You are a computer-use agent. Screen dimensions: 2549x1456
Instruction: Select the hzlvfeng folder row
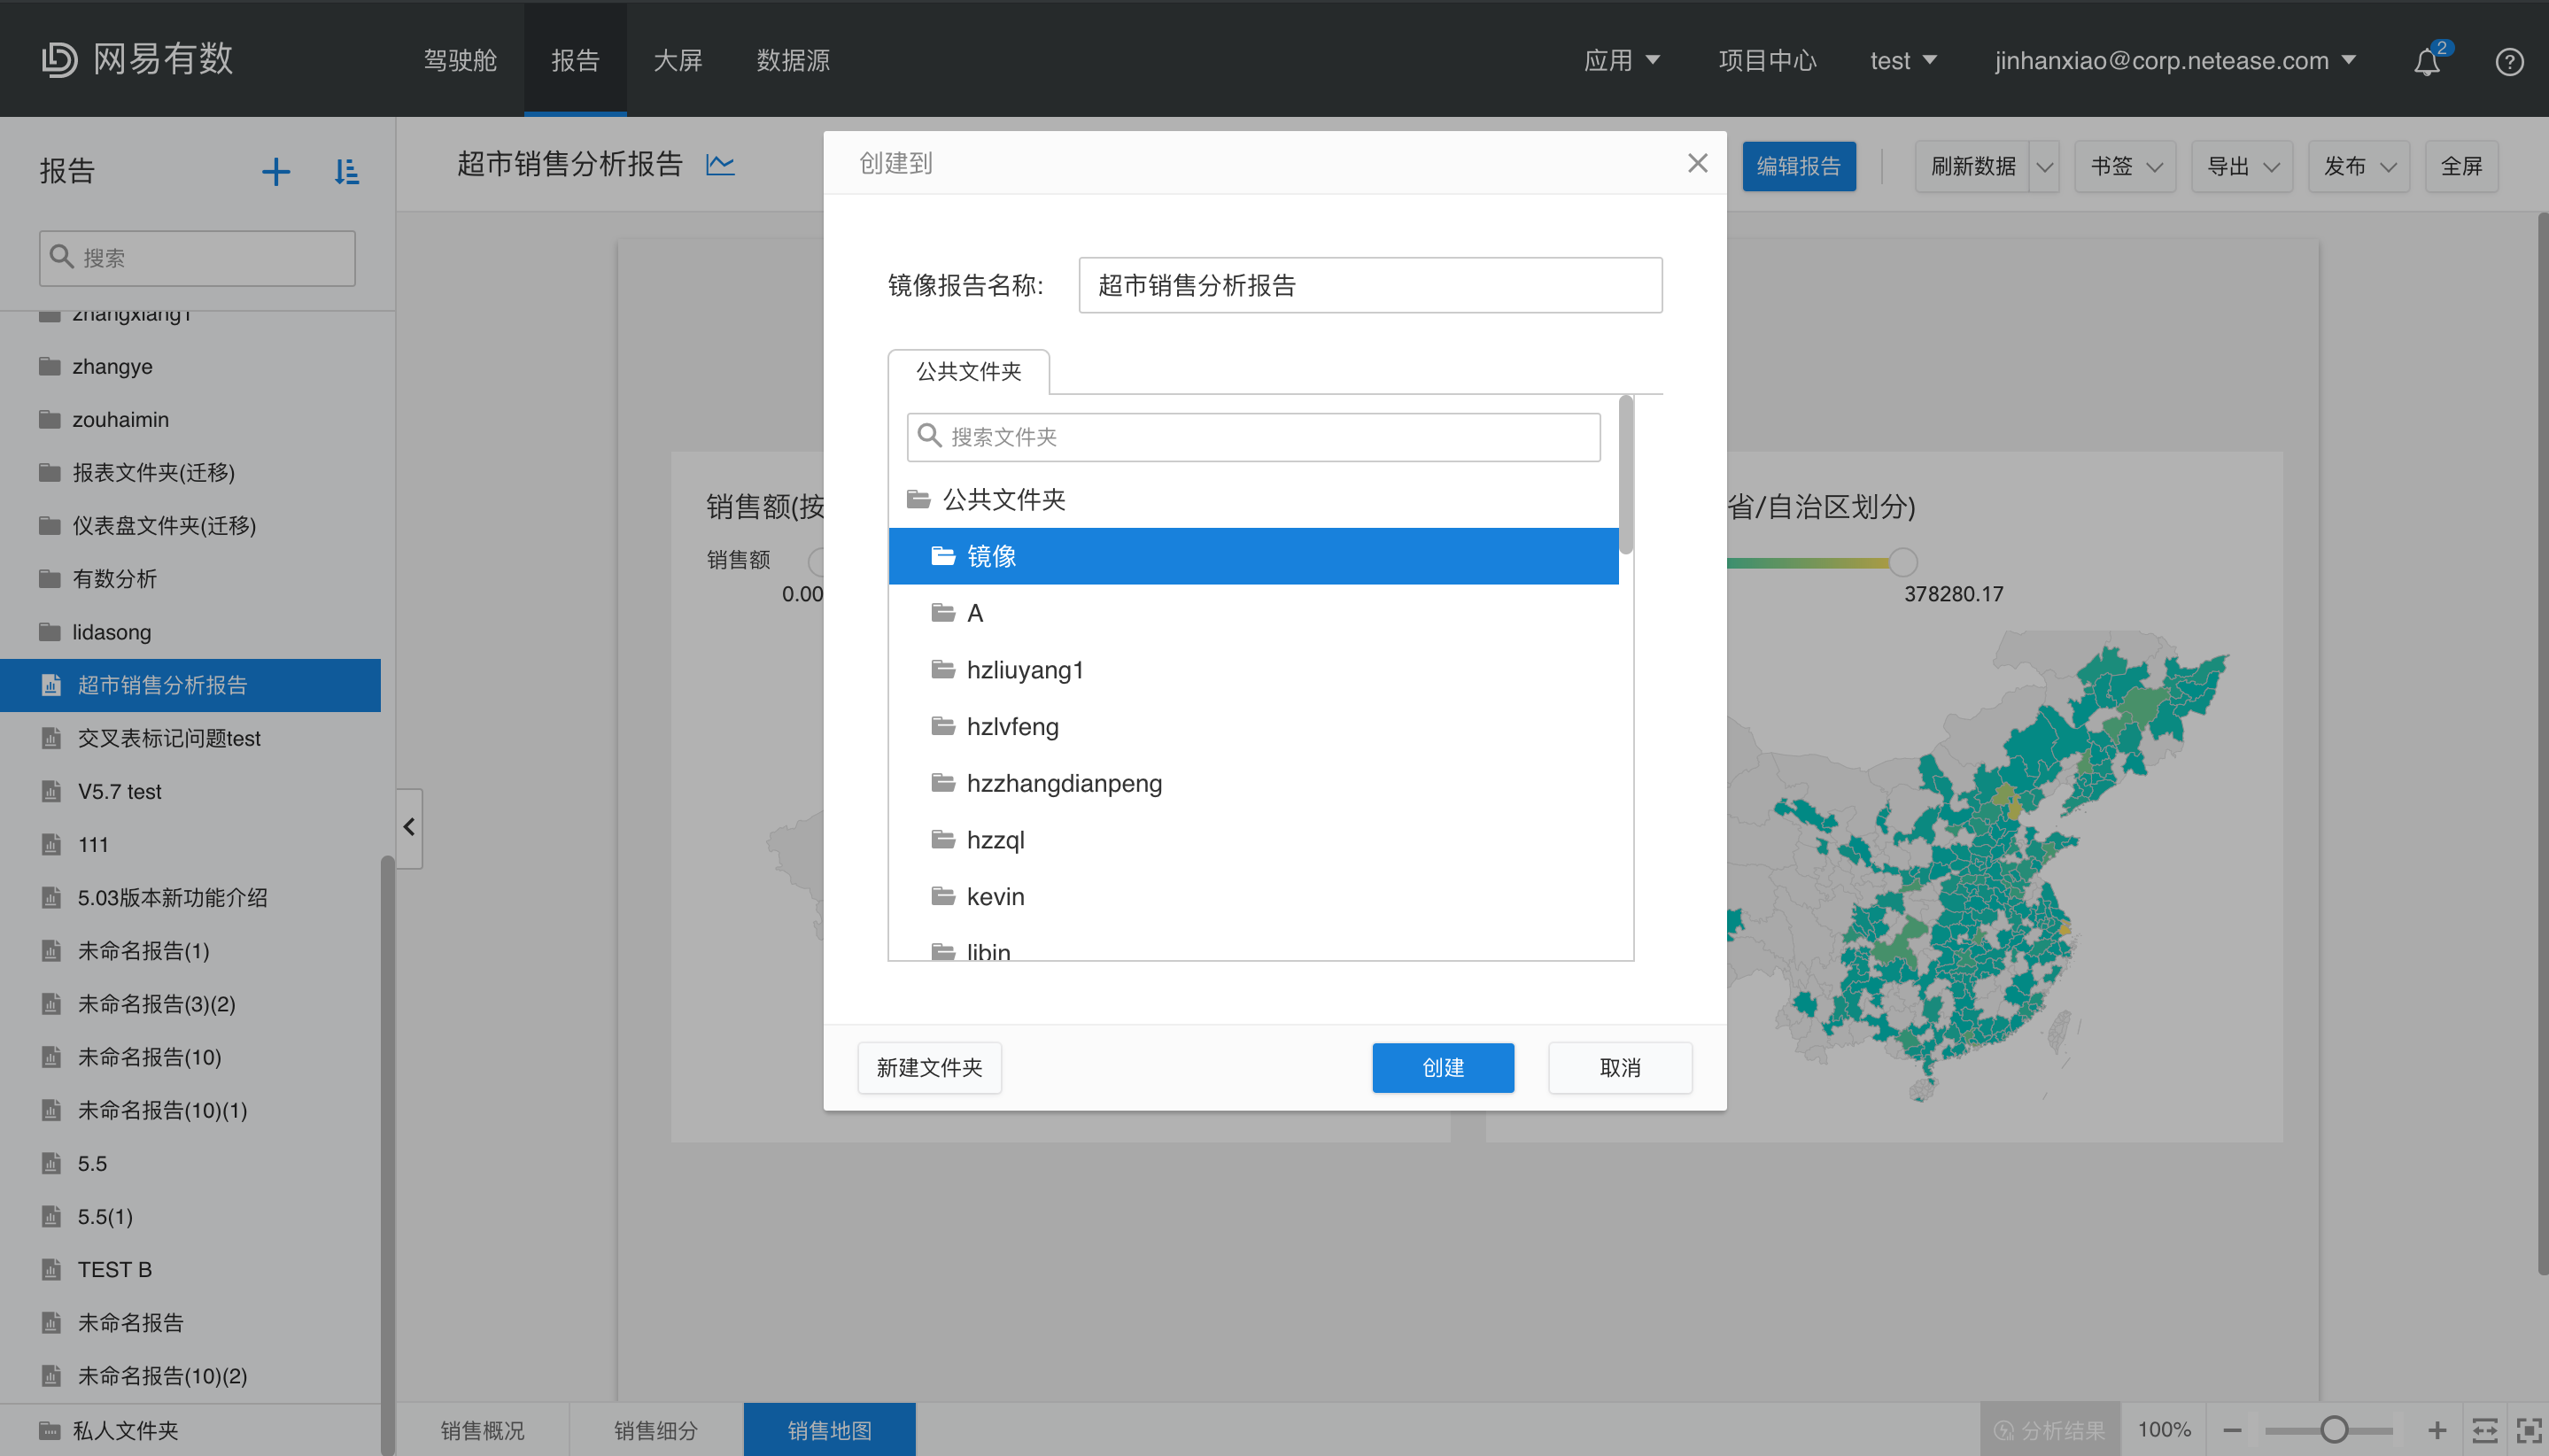click(1253, 726)
